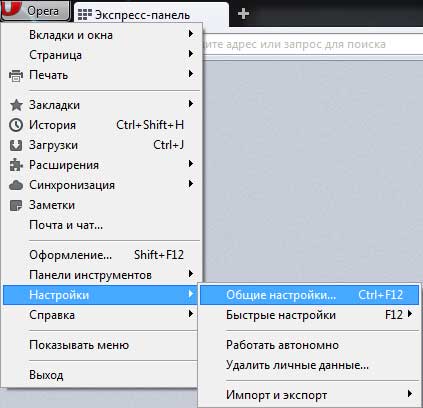Choose Почта и чат menu entry

(102, 225)
